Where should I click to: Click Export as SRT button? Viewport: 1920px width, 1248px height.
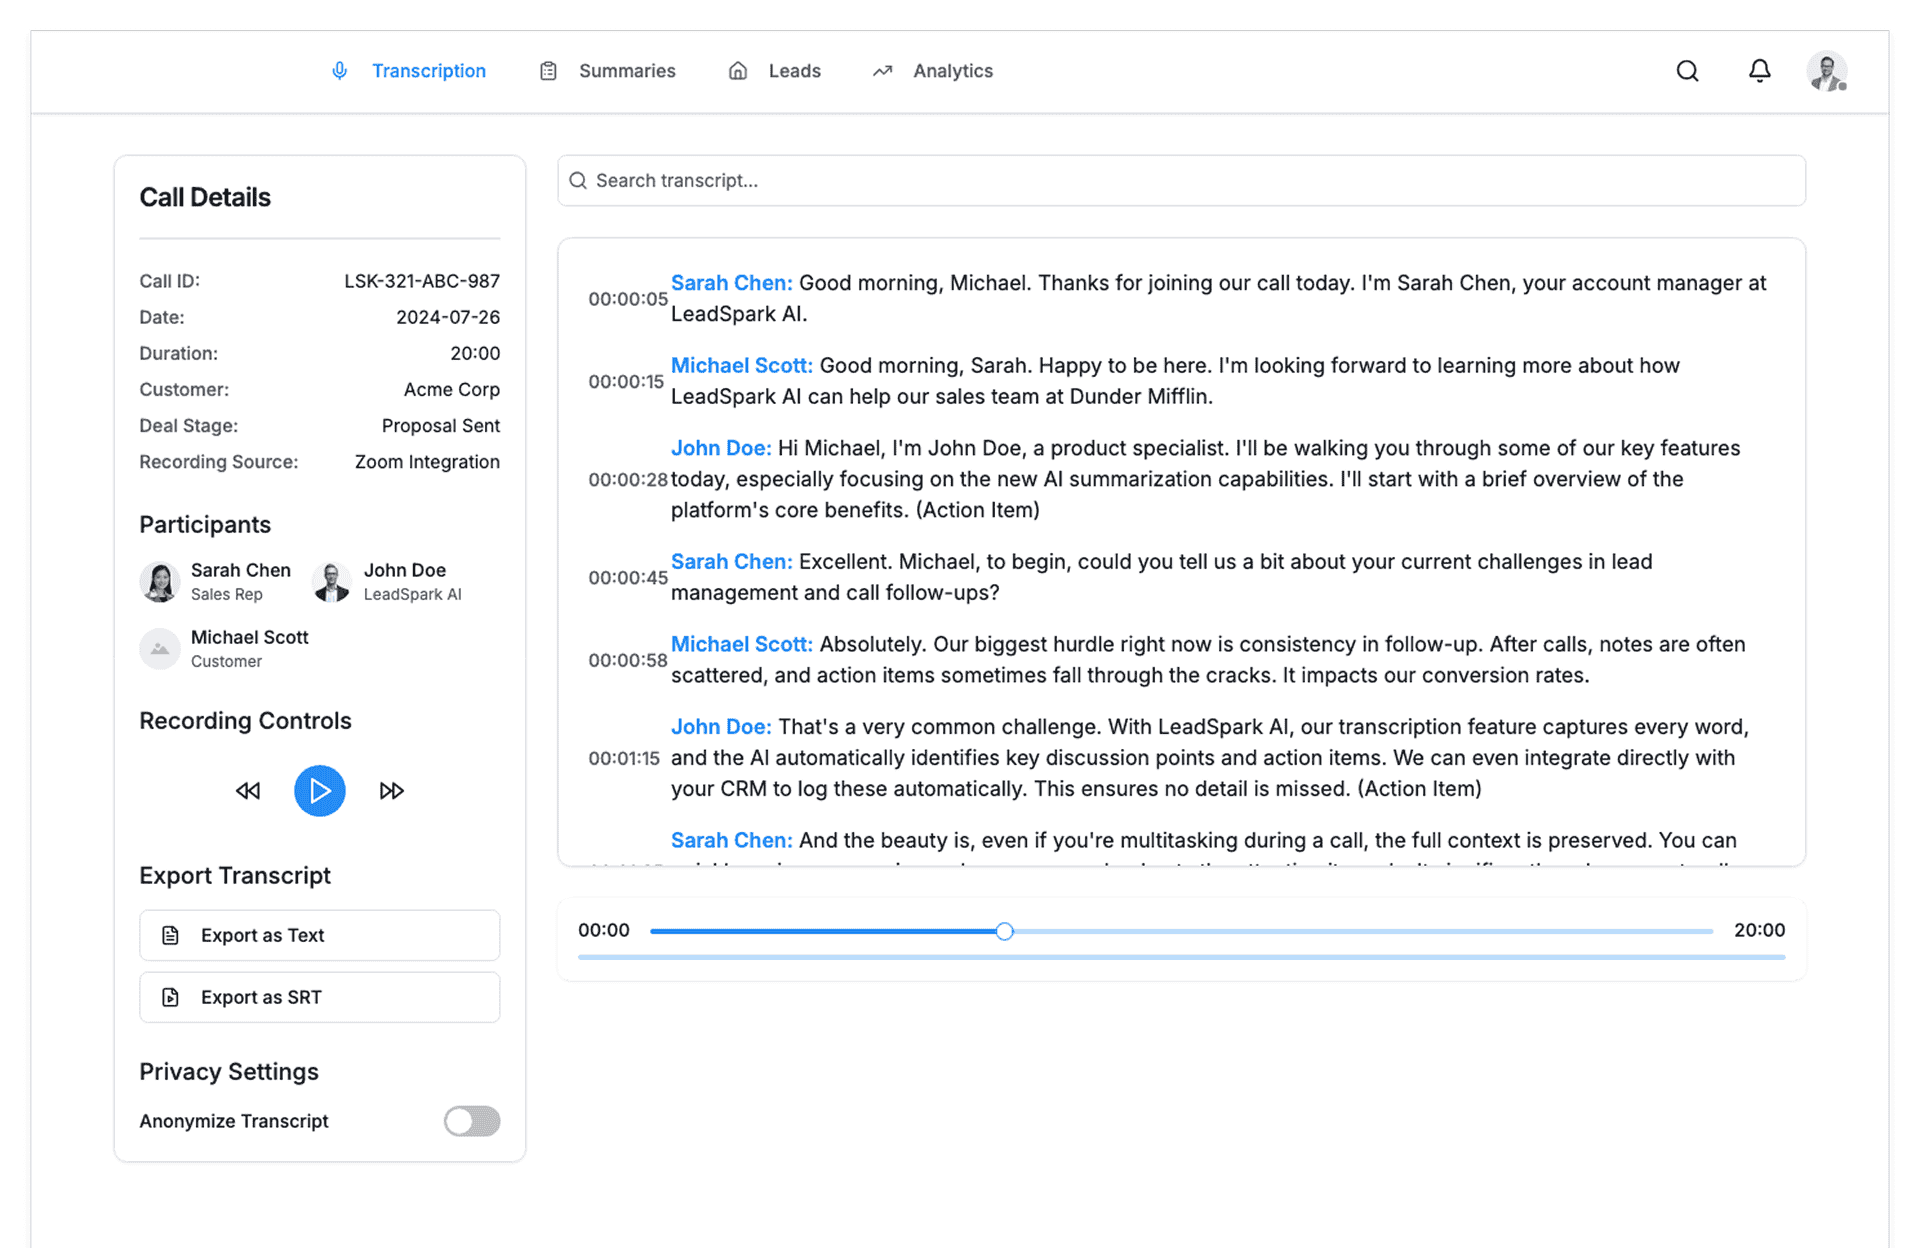tap(319, 997)
